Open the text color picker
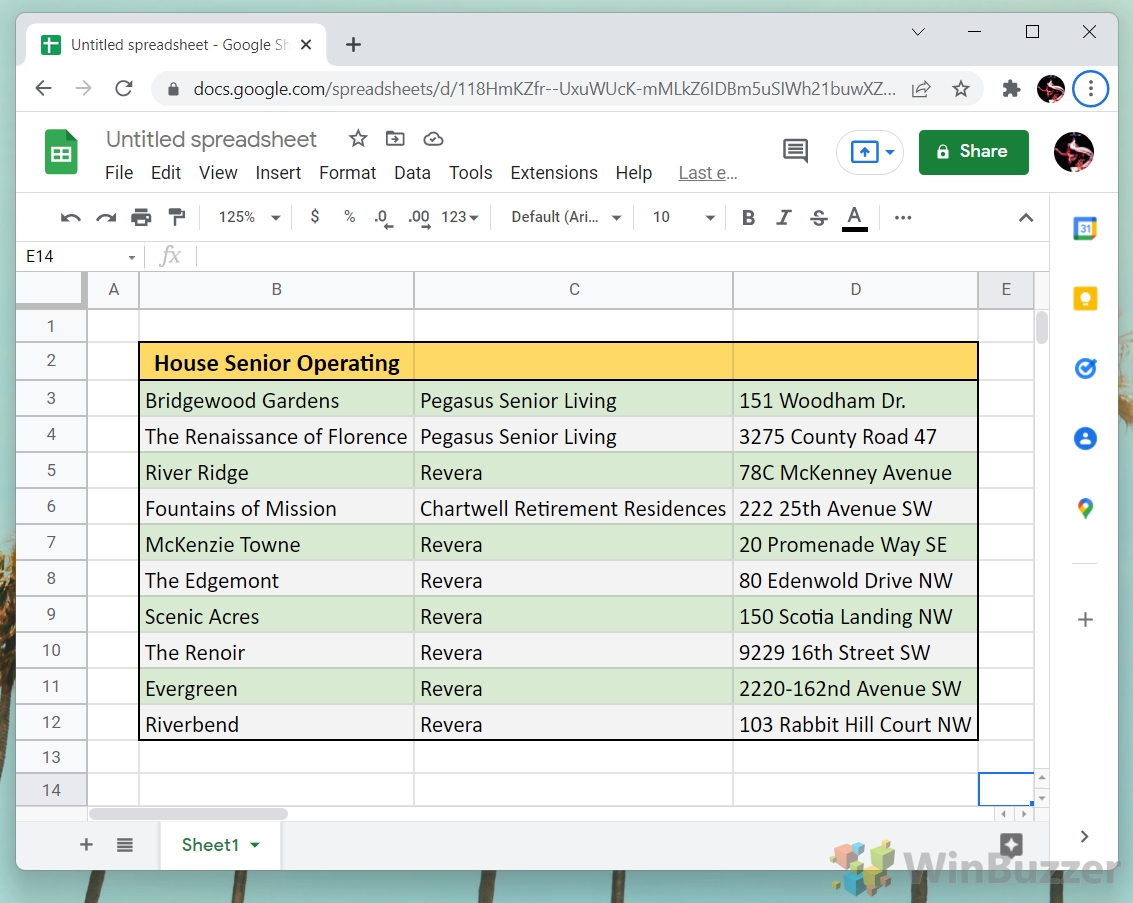The image size is (1133, 903). point(855,218)
